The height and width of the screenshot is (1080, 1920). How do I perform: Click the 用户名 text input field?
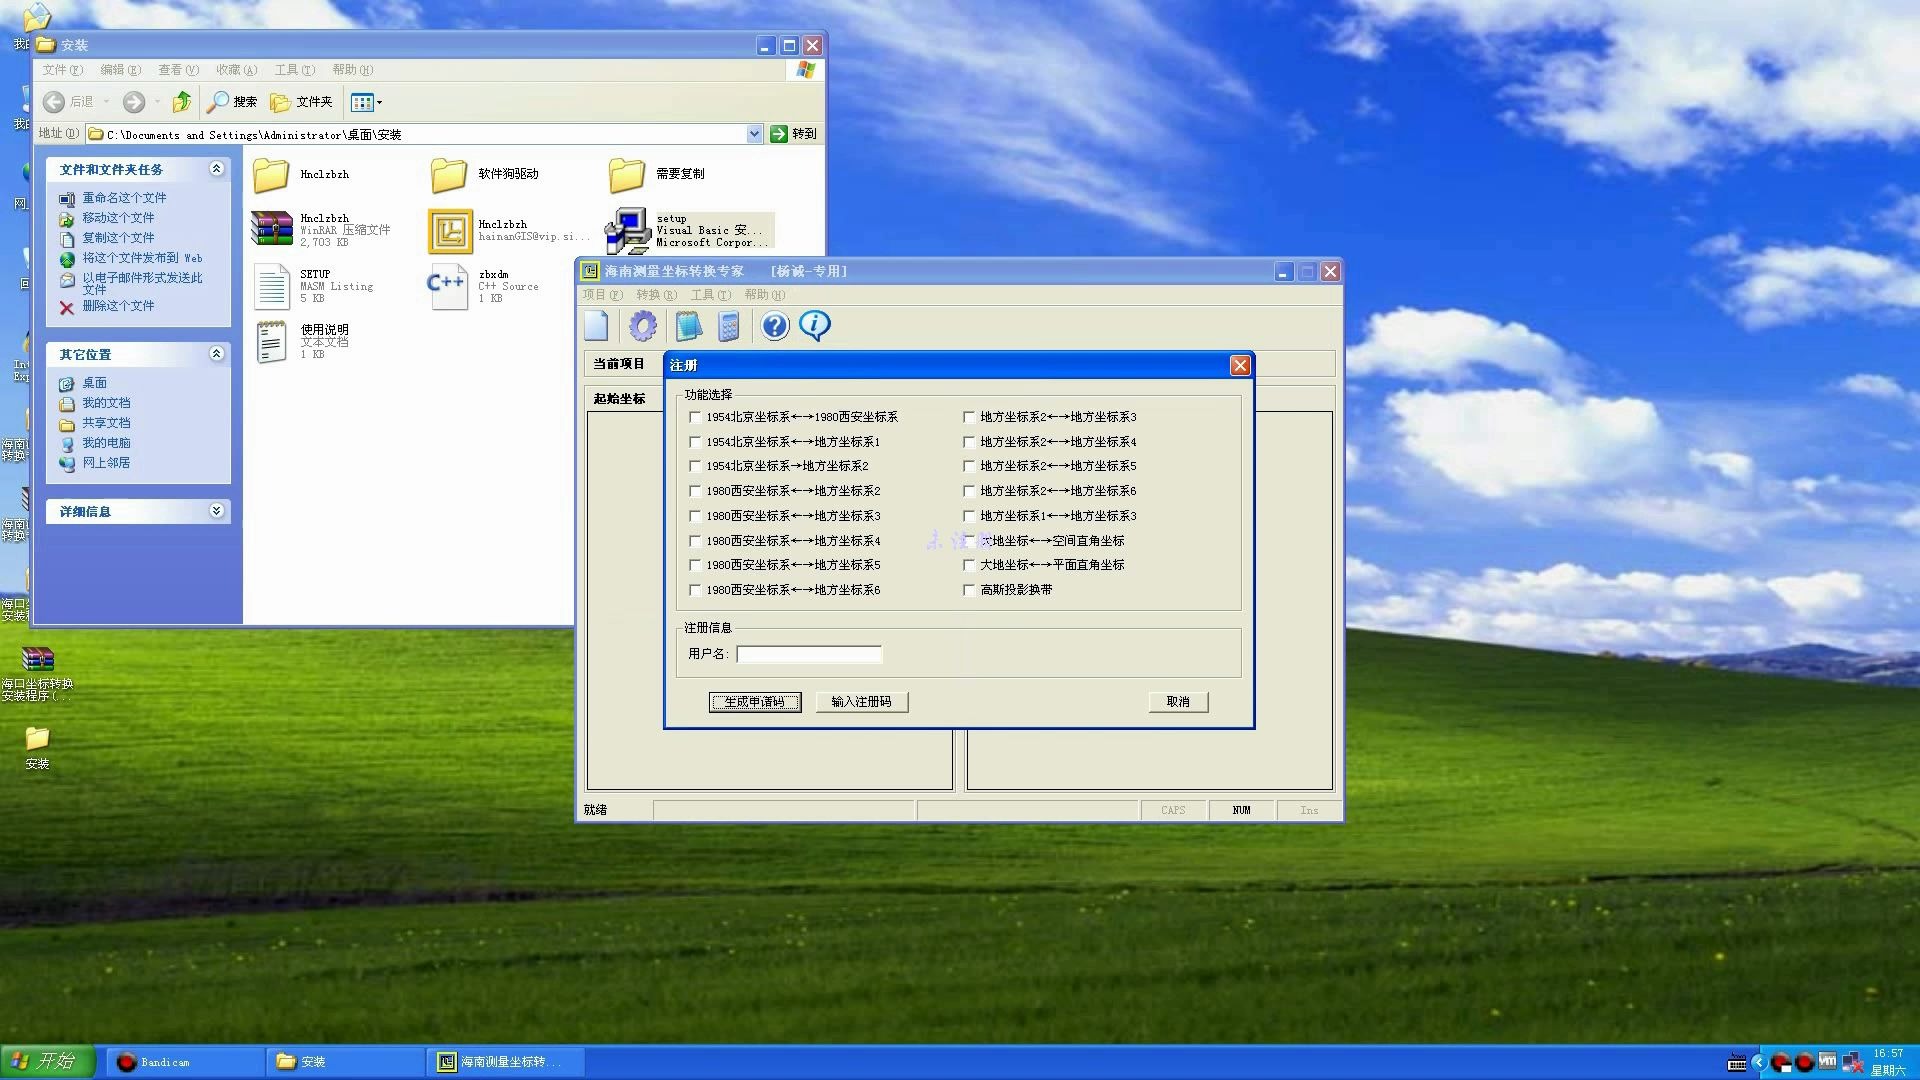809,654
